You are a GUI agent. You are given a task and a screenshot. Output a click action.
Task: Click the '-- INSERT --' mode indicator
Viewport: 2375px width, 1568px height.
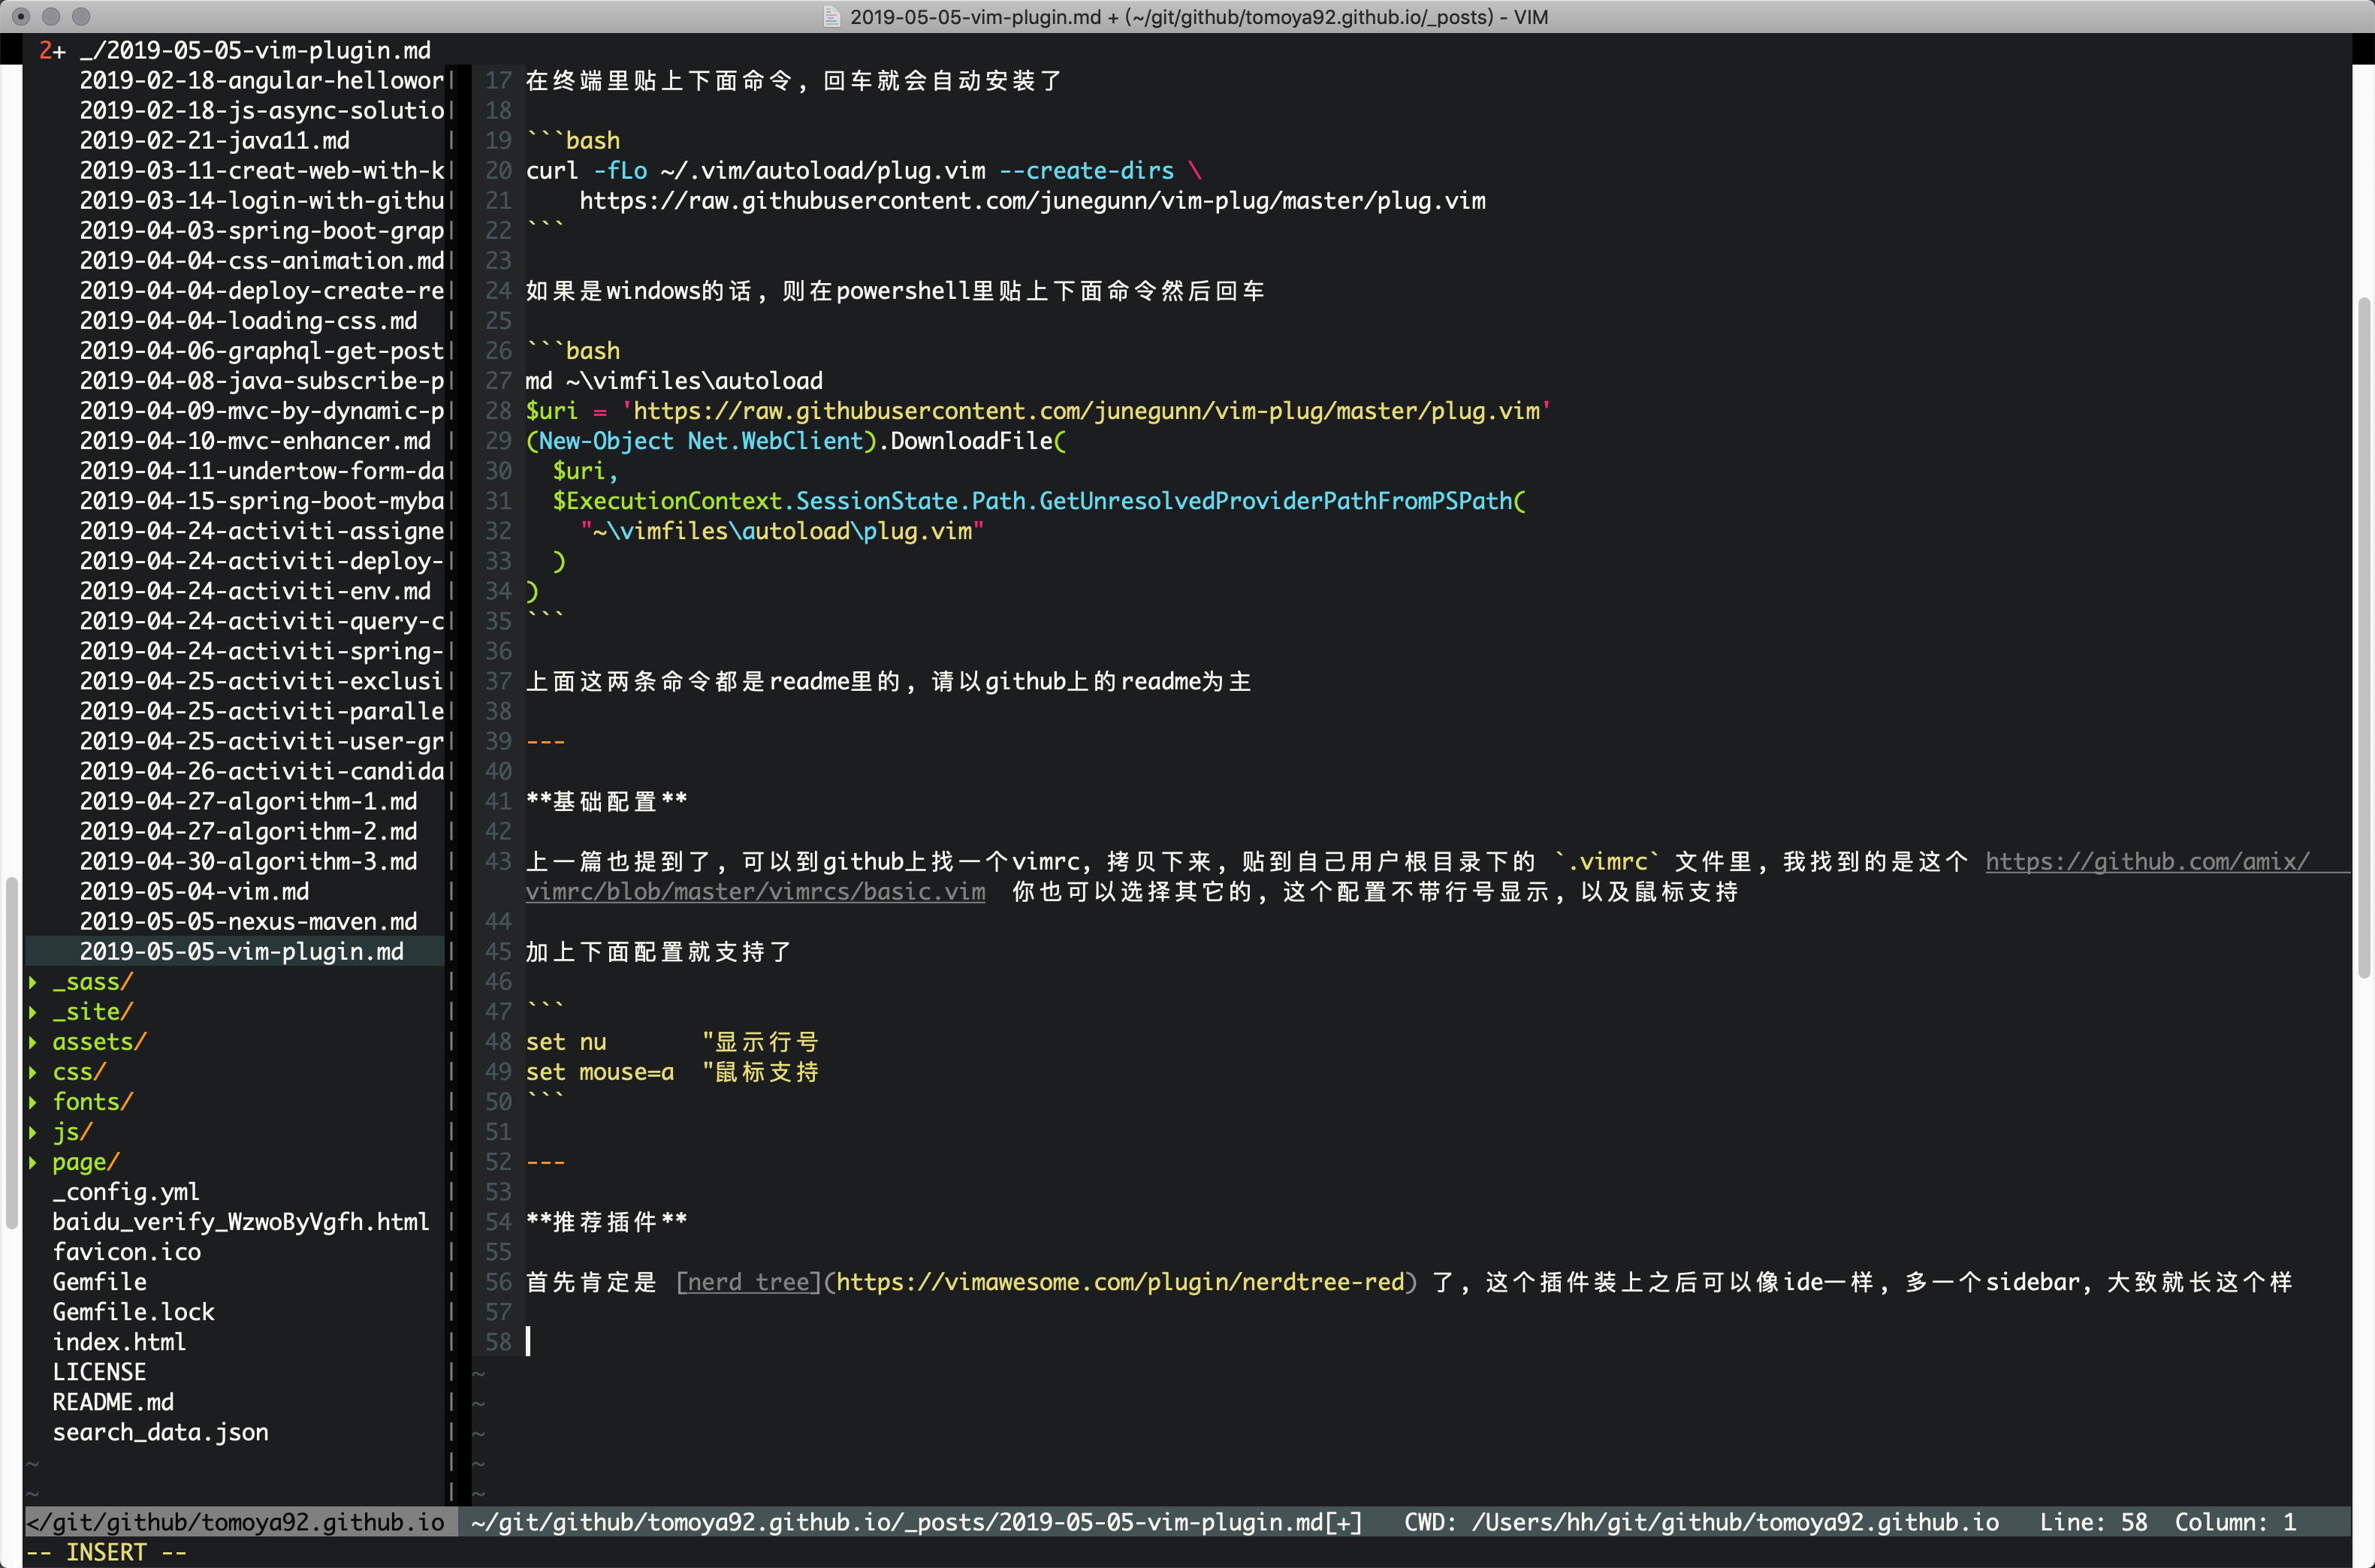pos(106,1552)
